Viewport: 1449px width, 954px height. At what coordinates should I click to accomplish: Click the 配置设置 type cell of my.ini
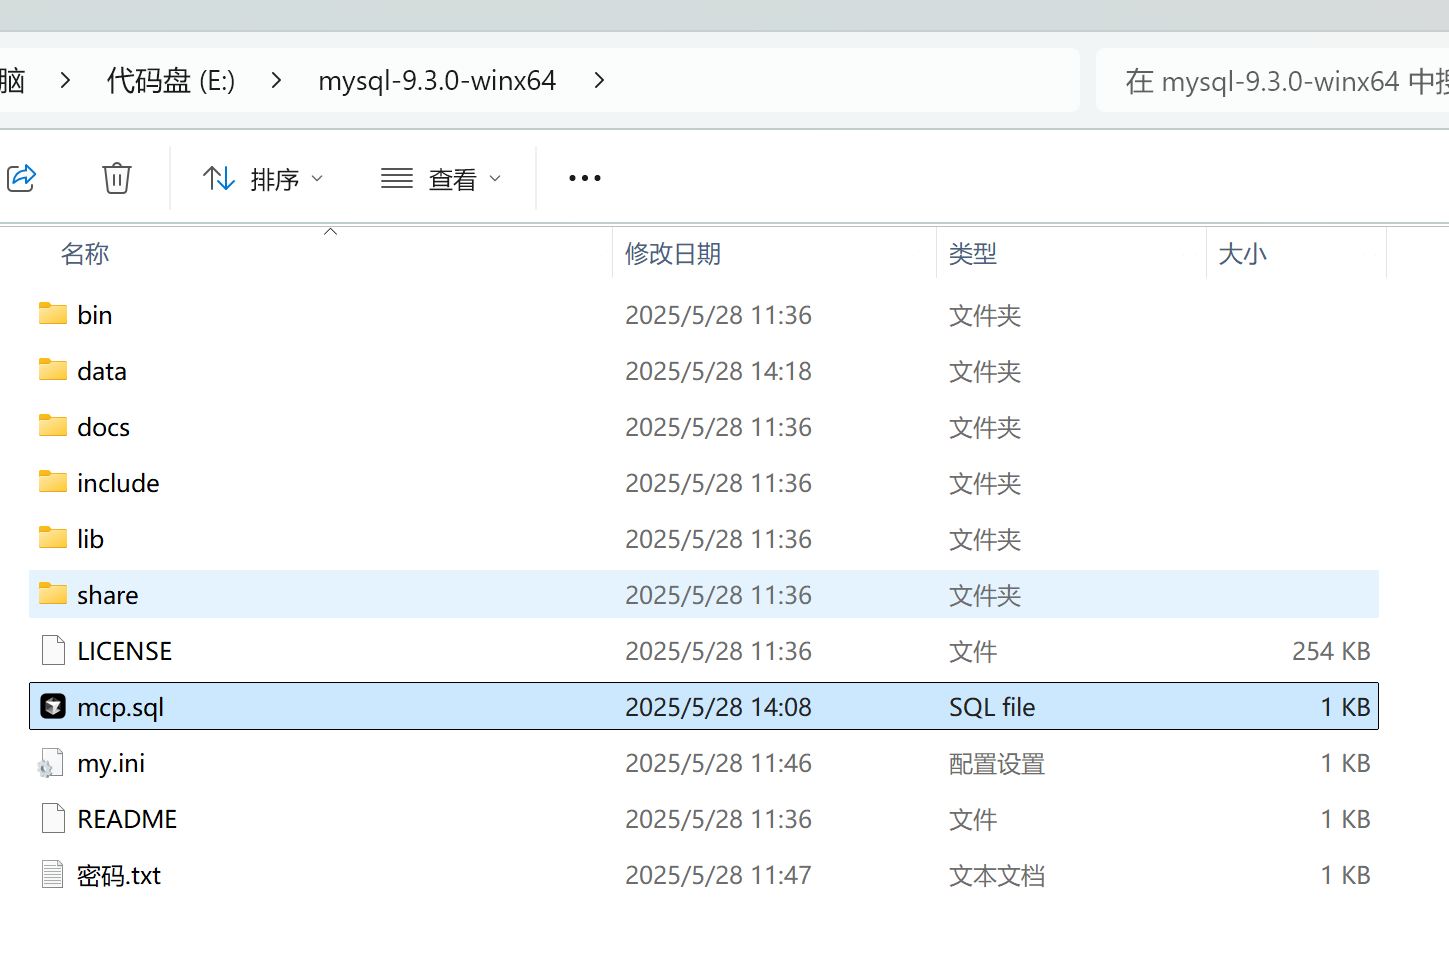997,764
